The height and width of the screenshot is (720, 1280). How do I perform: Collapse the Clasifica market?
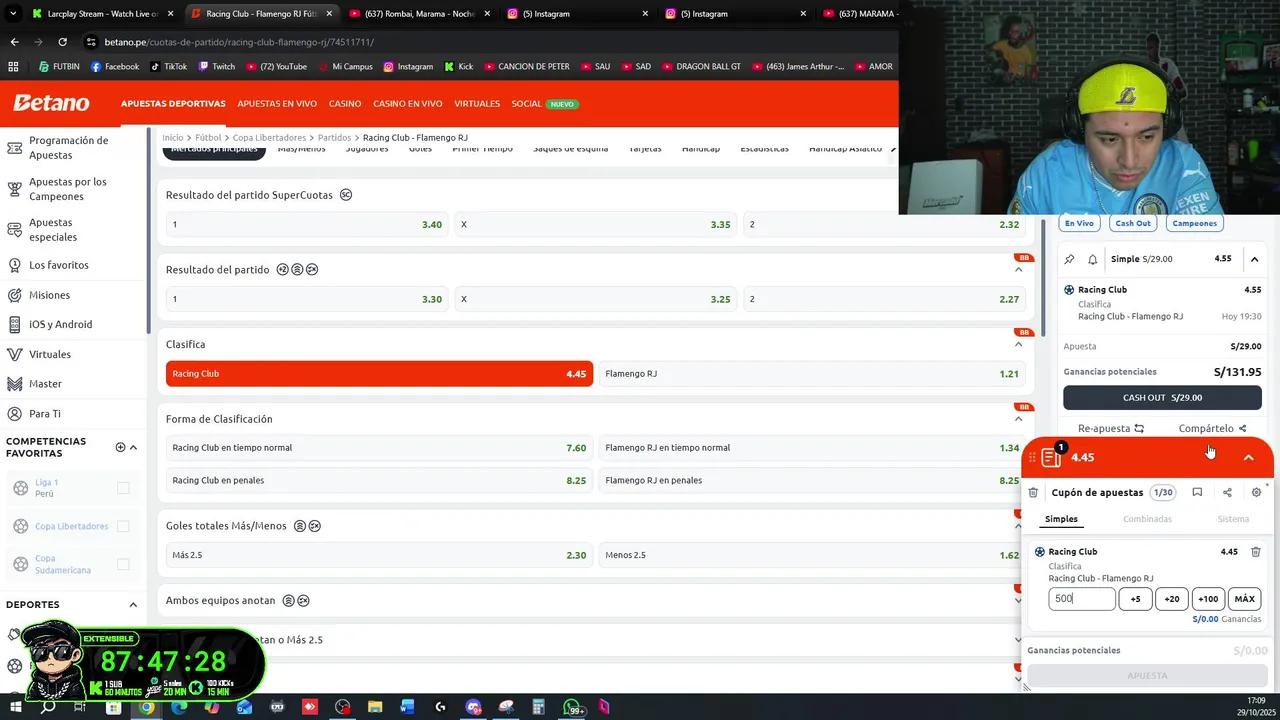[1018, 344]
